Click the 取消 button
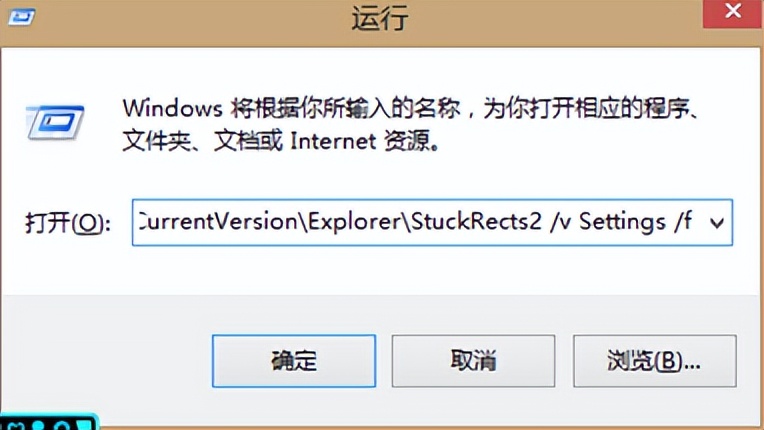This screenshot has width=764, height=430. click(x=473, y=361)
